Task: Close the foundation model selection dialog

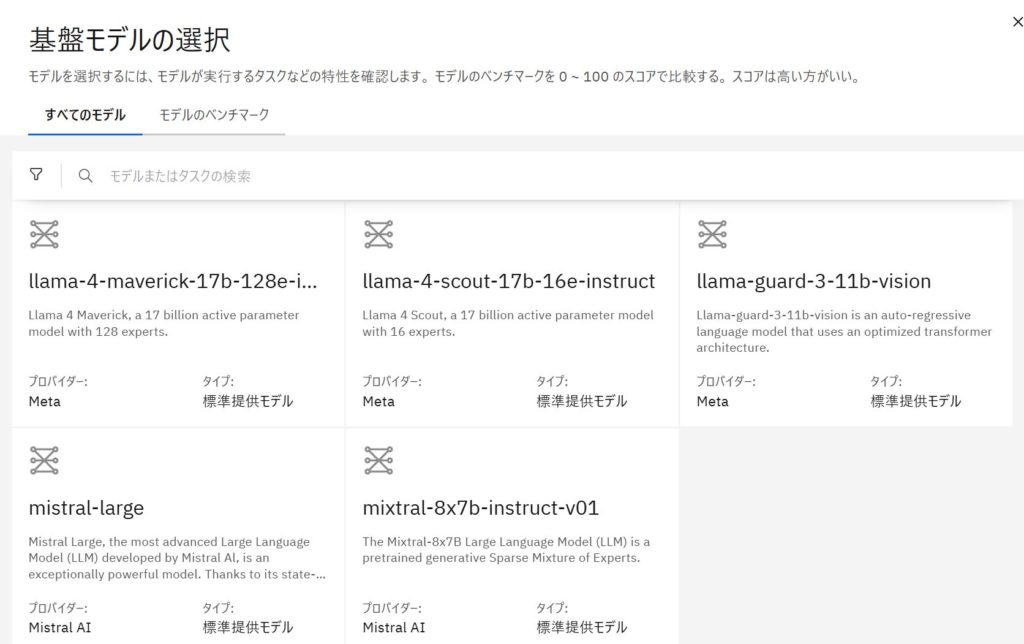Action: (1017, 22)
